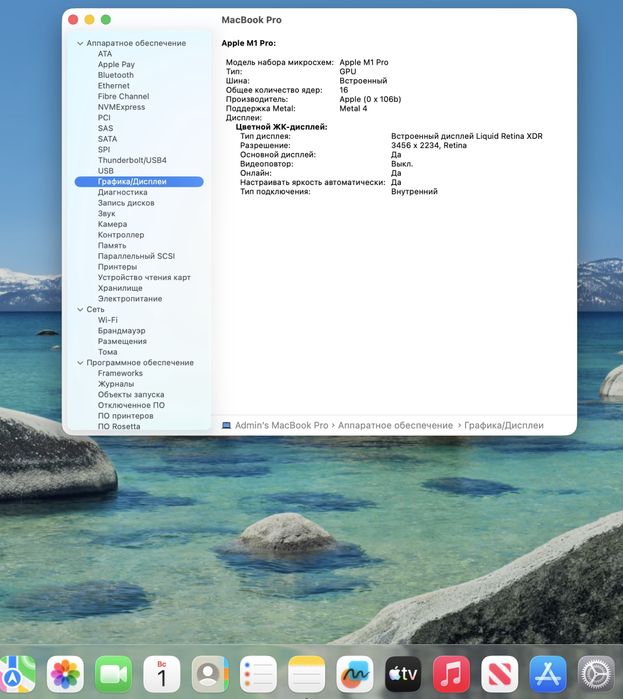Click Цветной ЖК-дисплей heading
This screenshot has height=699, width=623.
(281, 127)
